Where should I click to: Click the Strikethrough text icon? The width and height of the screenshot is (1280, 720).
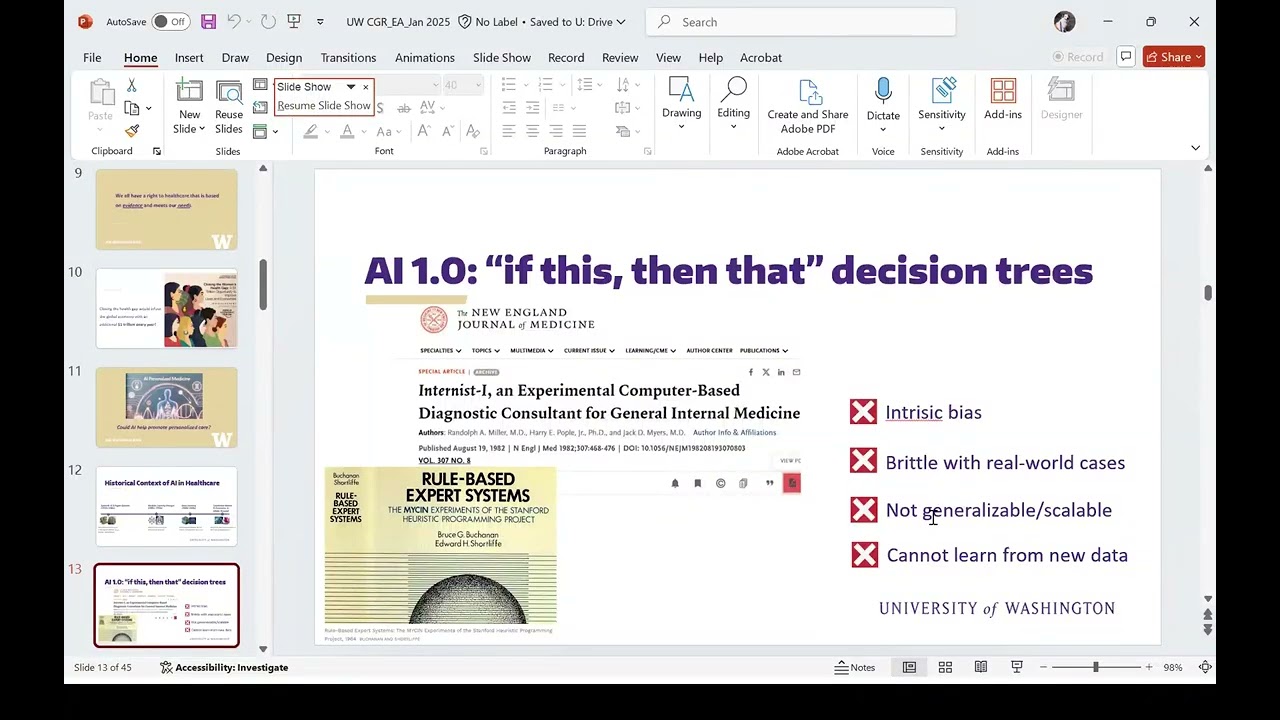(405, 108)
